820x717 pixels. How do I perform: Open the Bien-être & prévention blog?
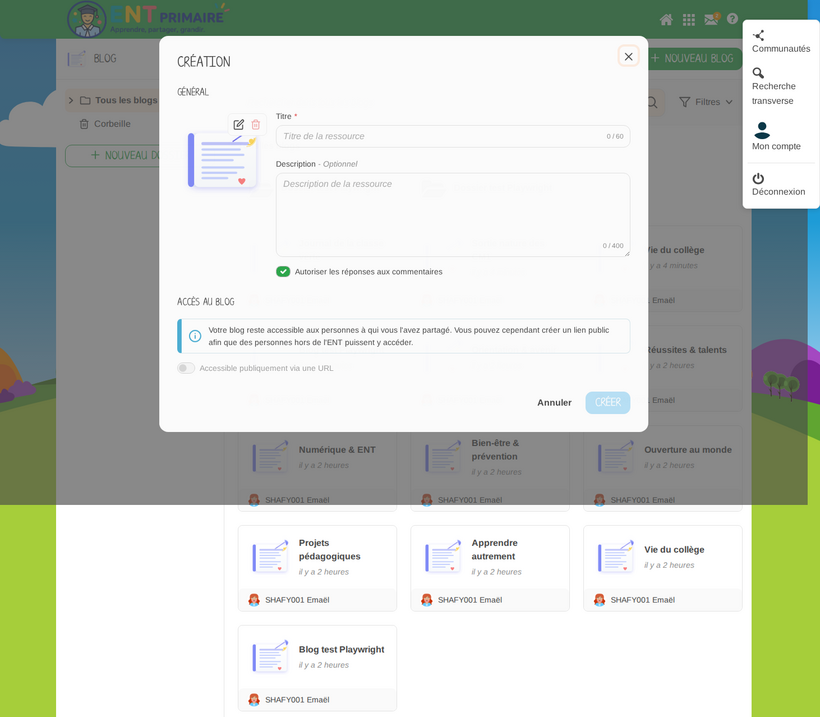pos(490,468)
